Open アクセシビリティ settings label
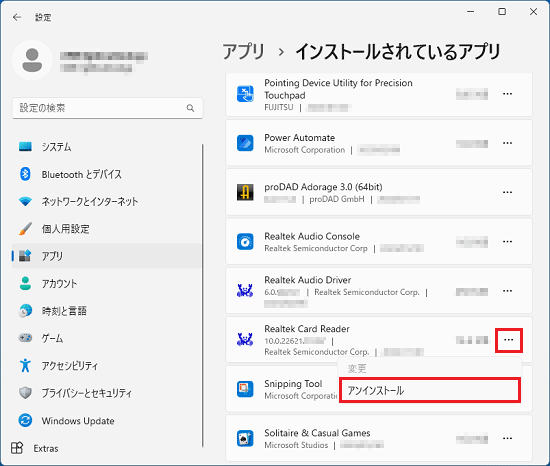The image size is (550, 466). coord(69,366)
